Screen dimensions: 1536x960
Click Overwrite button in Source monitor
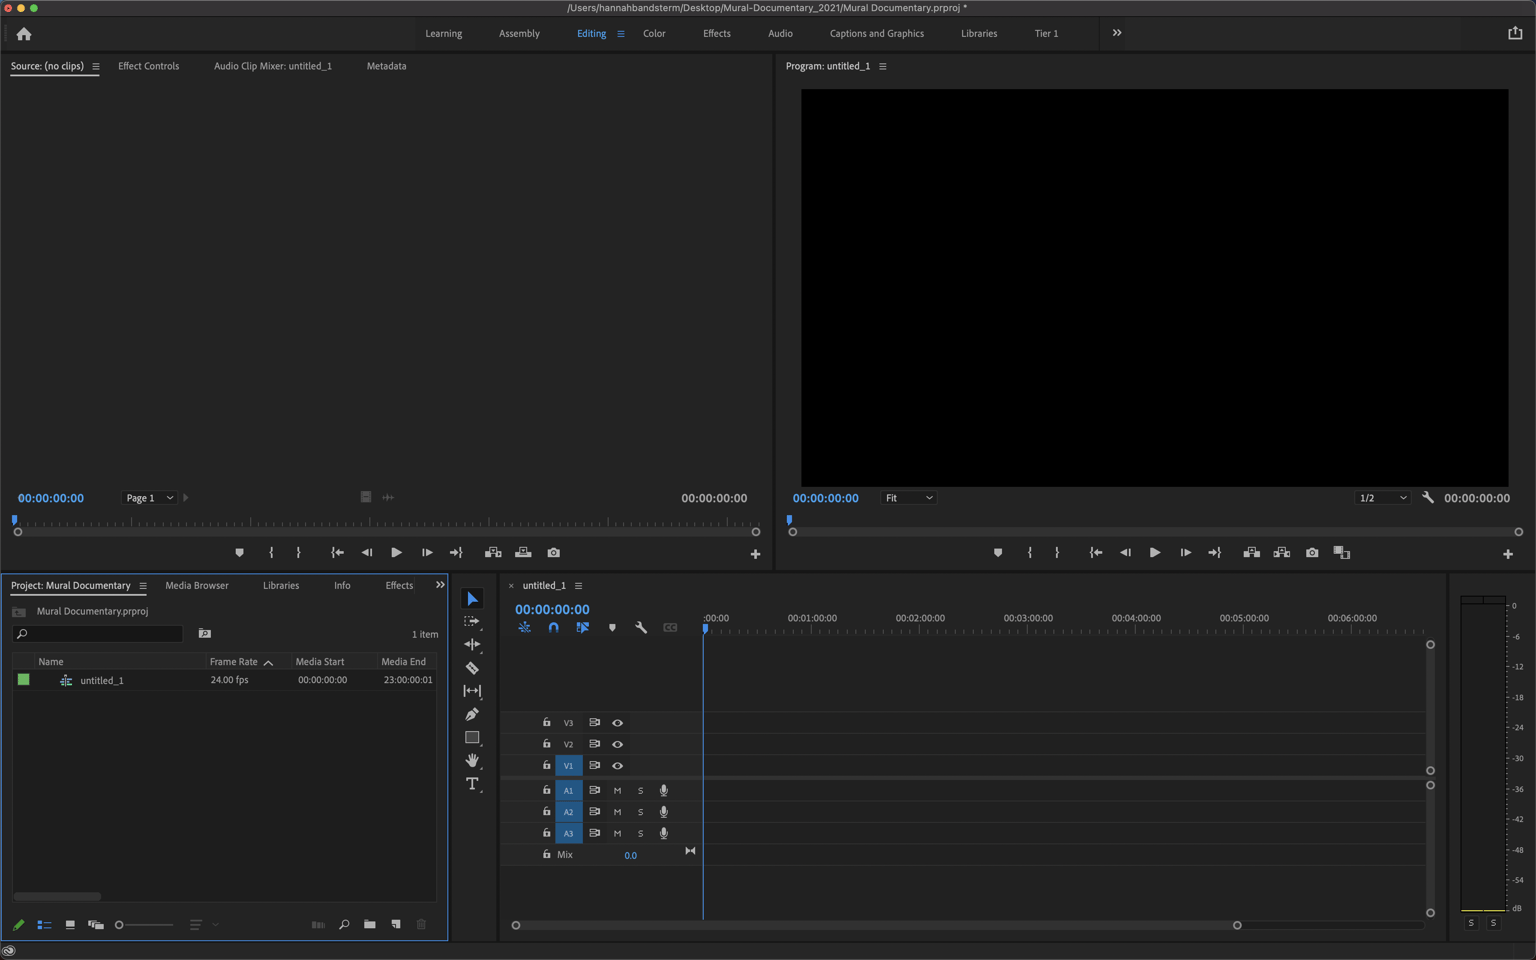pyautogui.click(x=523, y=553)
